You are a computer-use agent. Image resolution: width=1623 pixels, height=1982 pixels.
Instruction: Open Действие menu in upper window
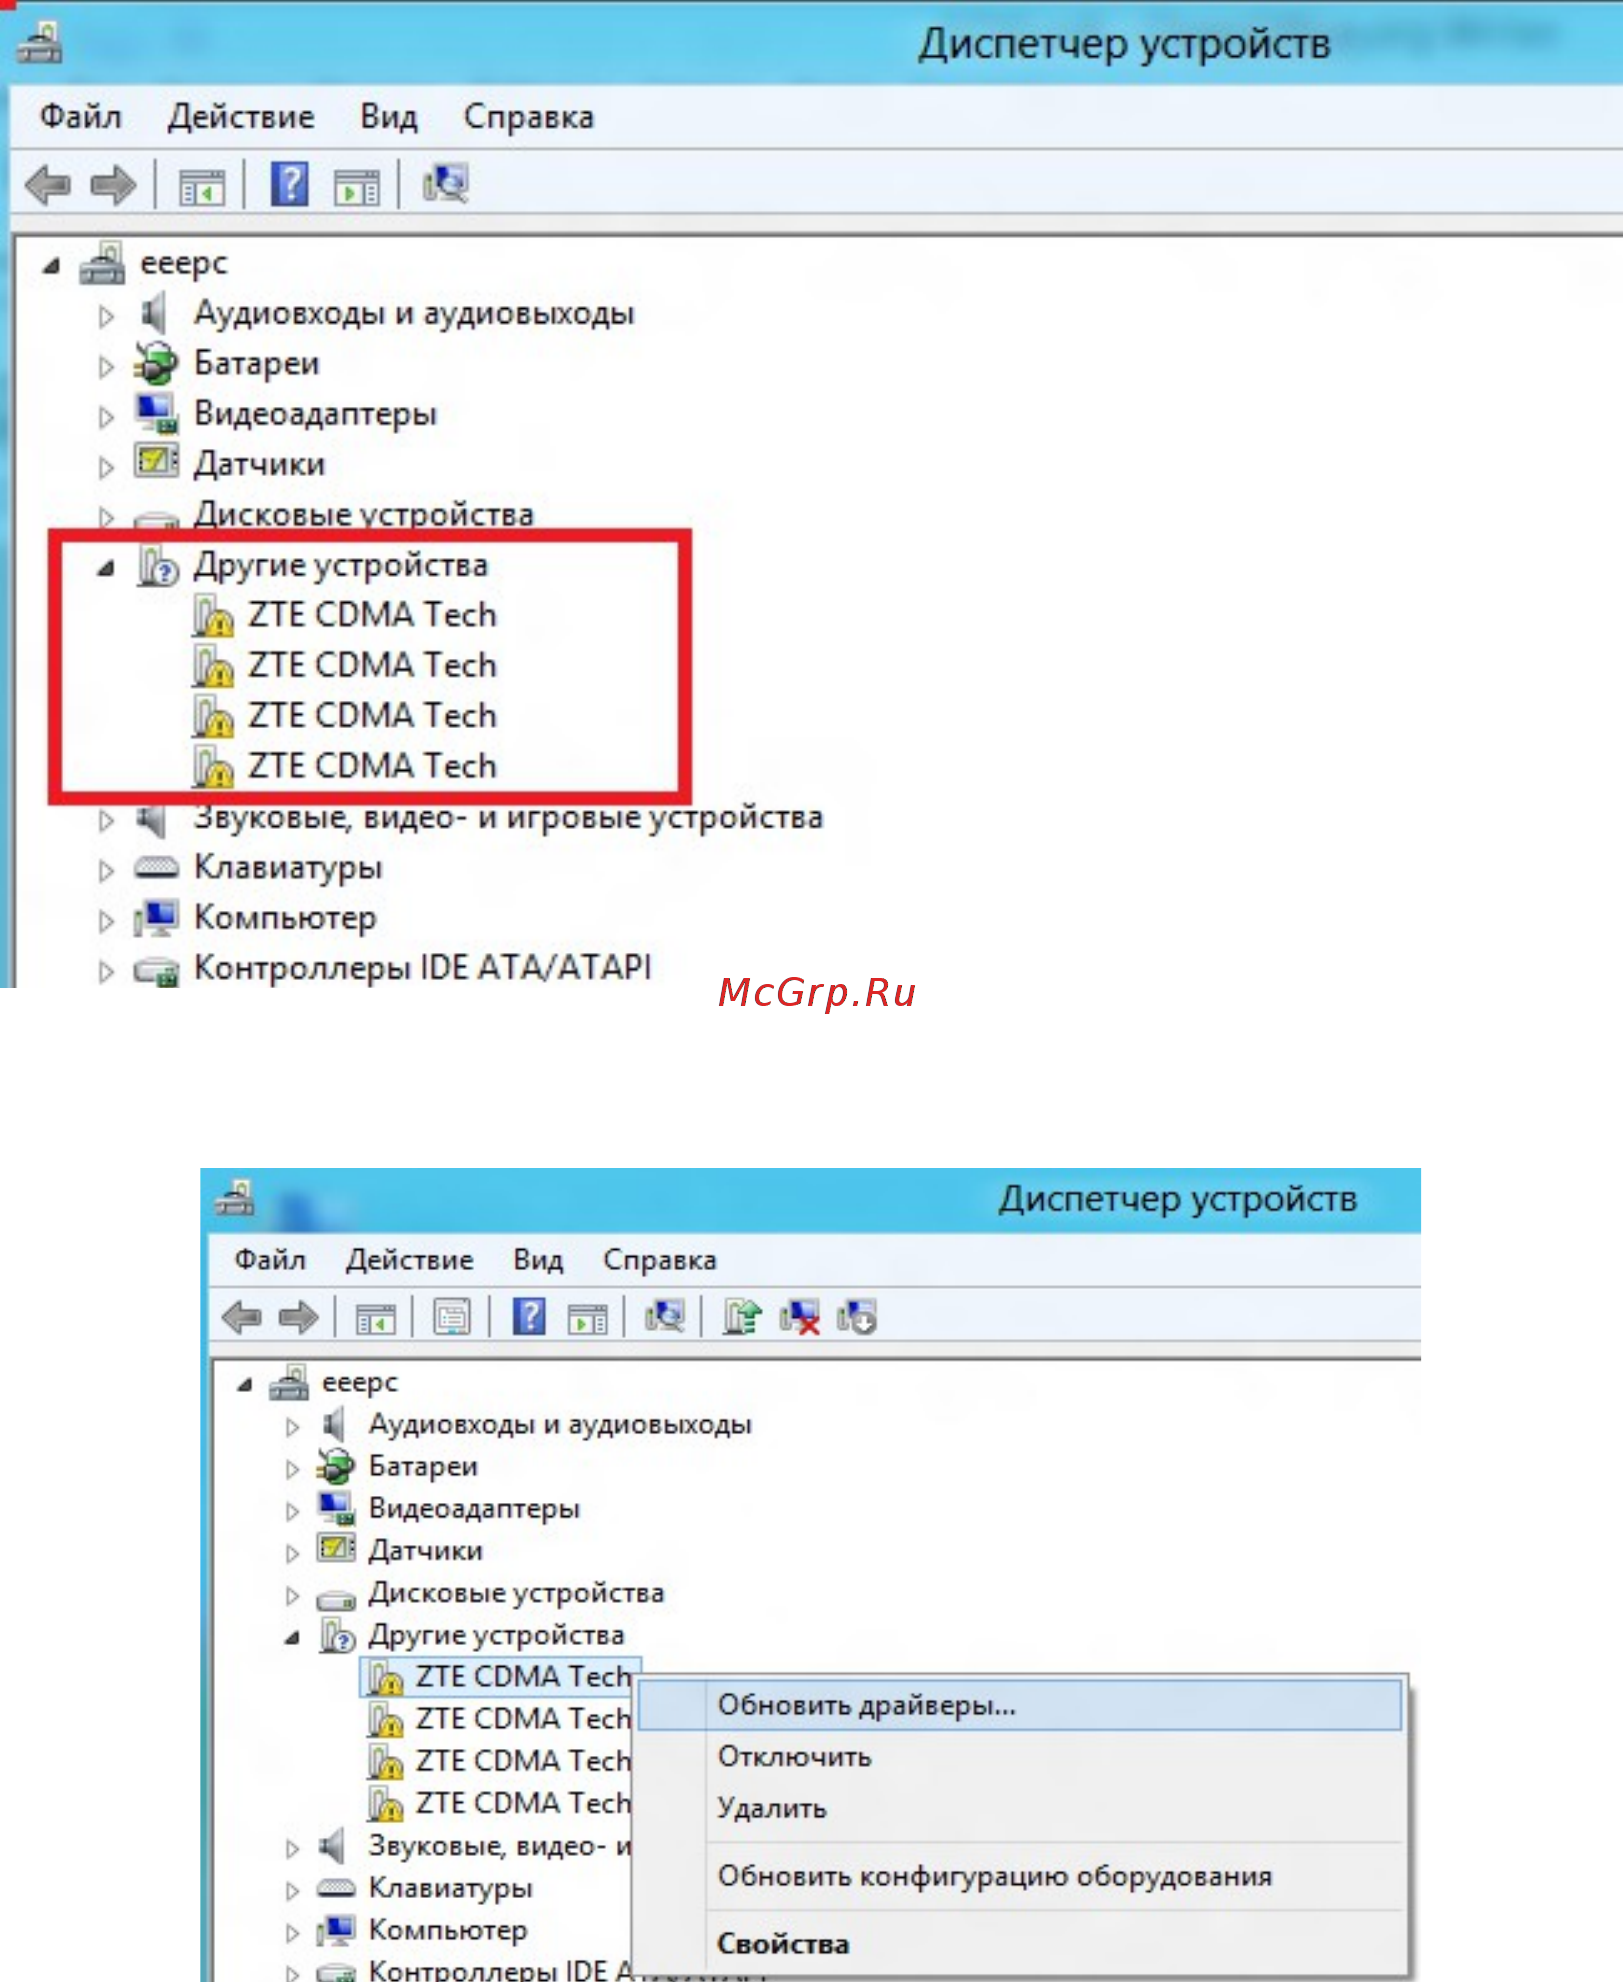pyautogui.click(x=241, y=117)
